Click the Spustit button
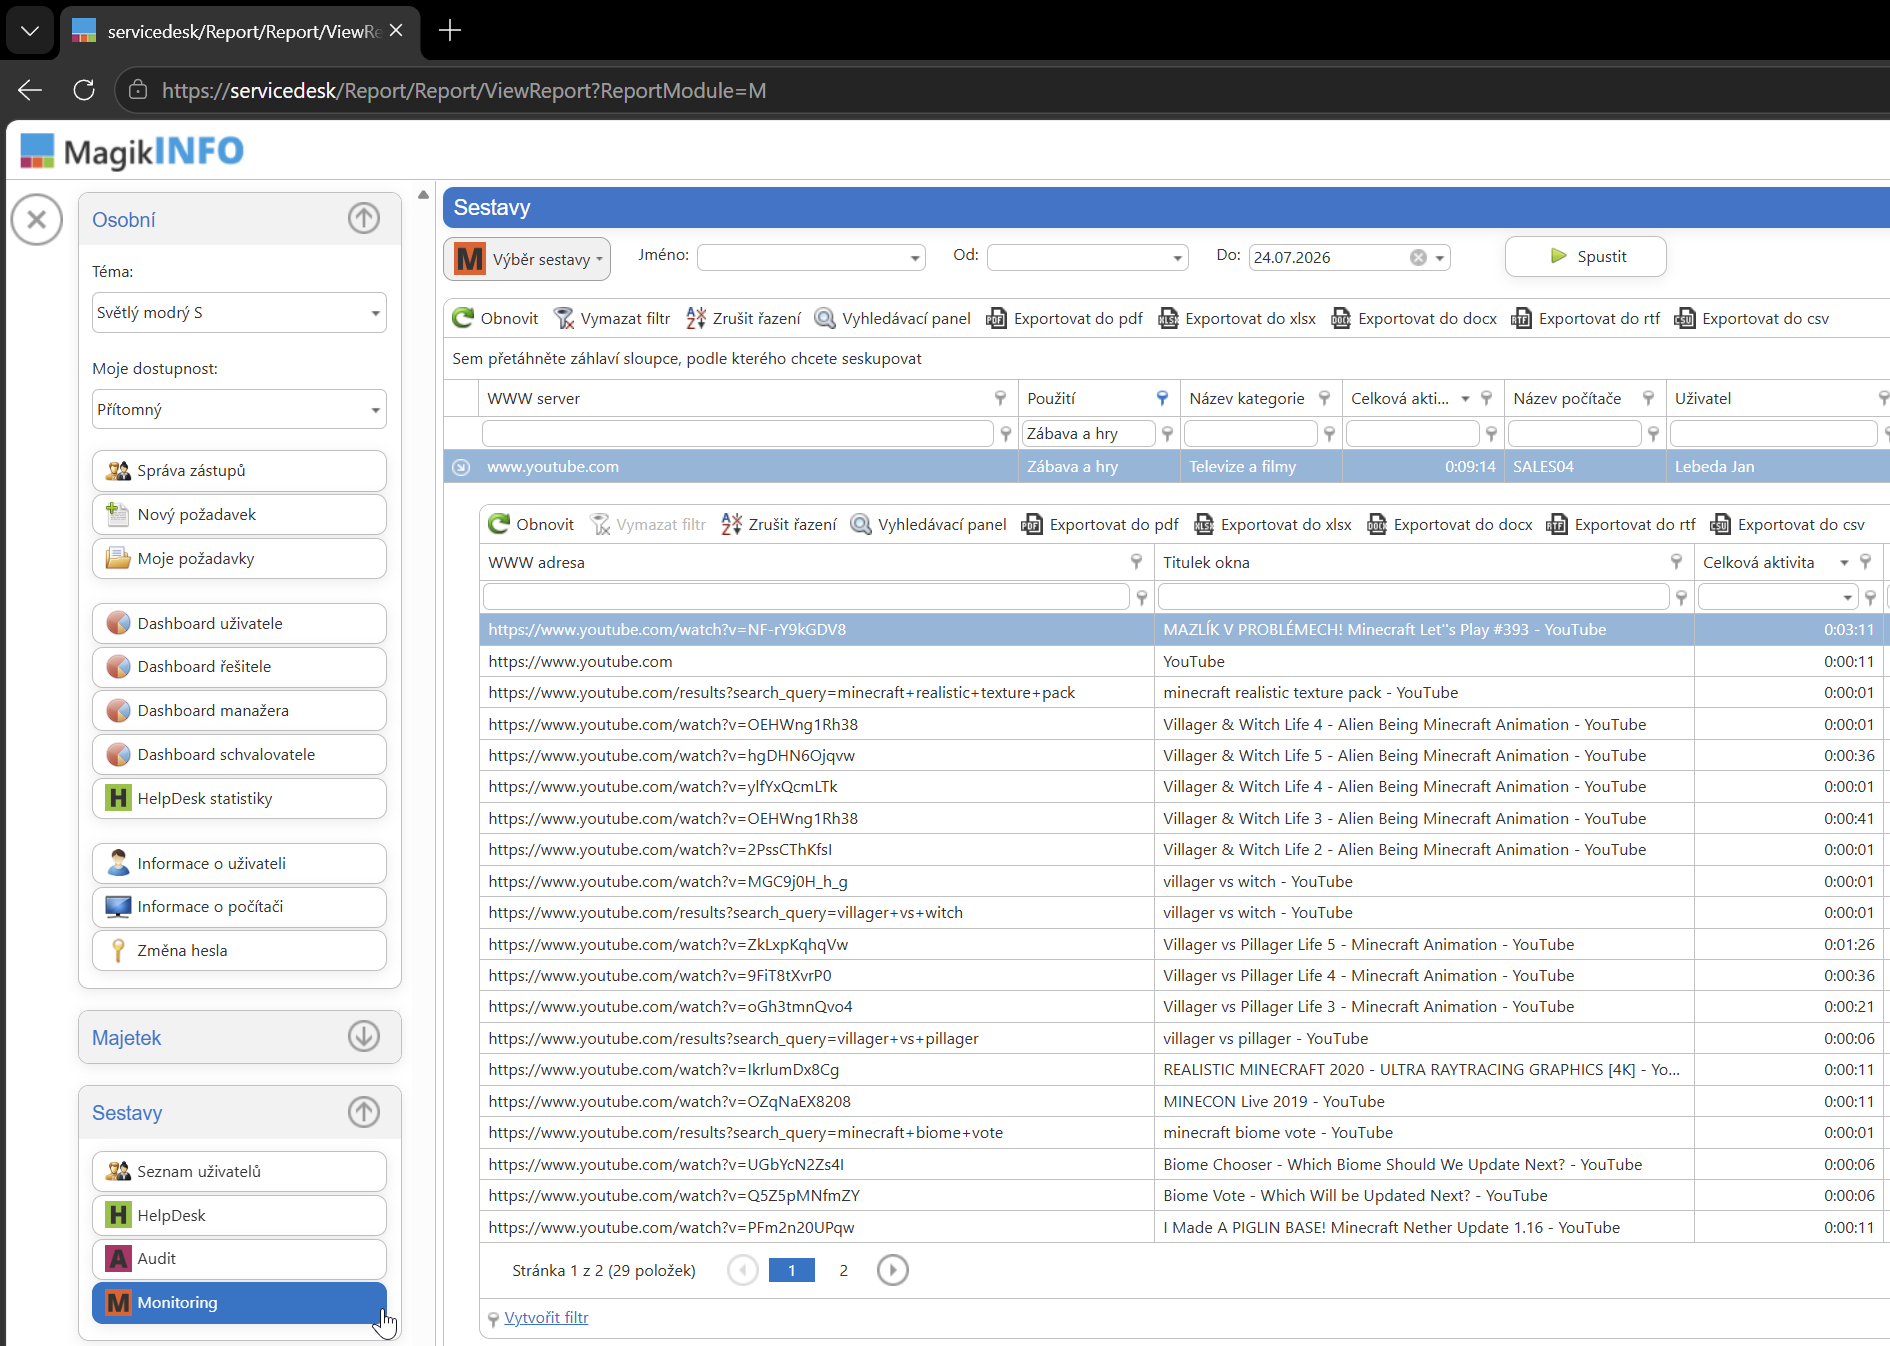The image size is (1890, 1346). pos(1585,256)
